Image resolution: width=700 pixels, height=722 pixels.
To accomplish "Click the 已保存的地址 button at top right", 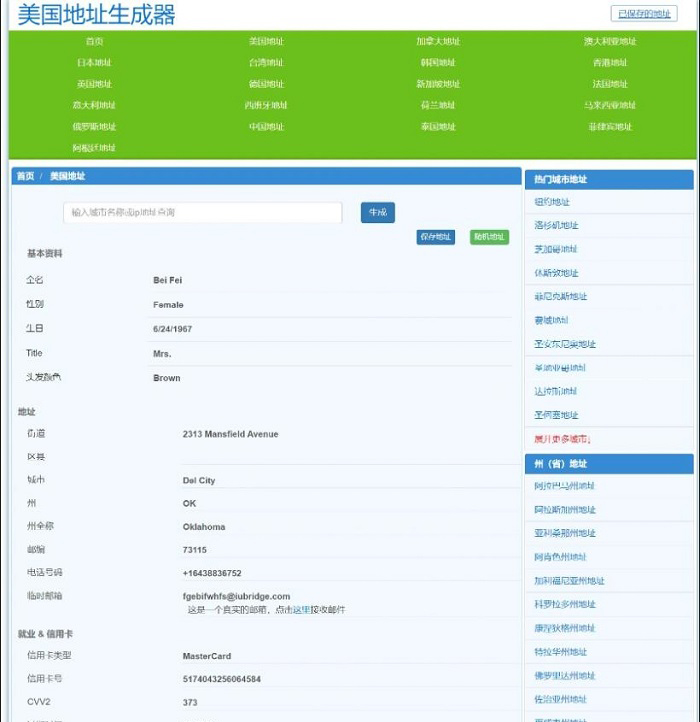I will [x=643, y=14].
